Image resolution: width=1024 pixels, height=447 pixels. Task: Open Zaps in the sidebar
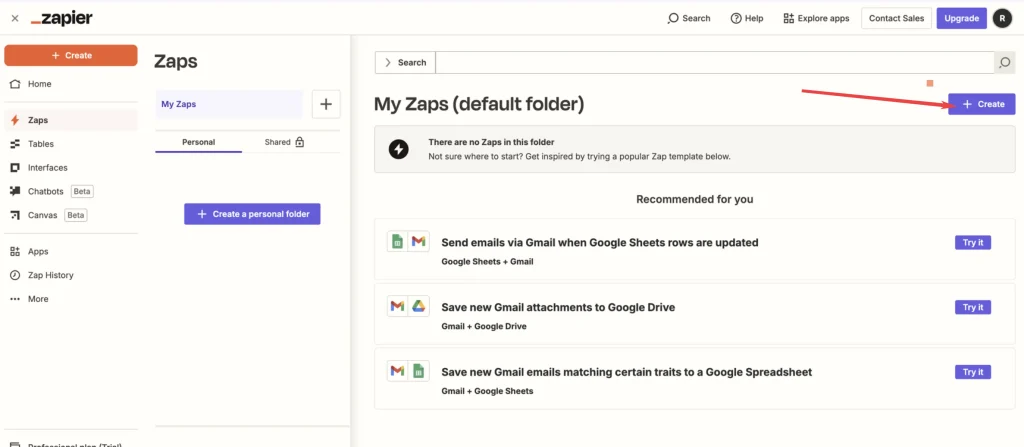click(x=71, y=120)
